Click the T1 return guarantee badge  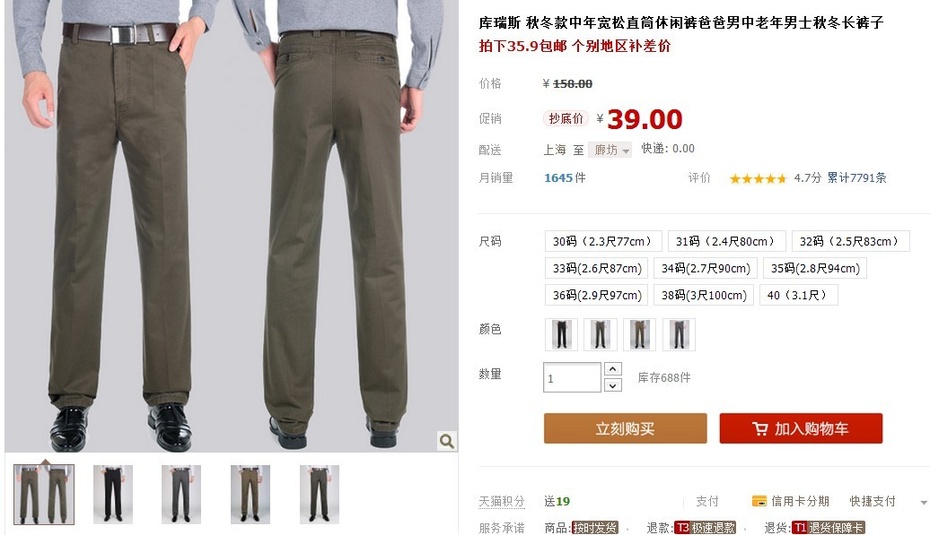point(828,527)
